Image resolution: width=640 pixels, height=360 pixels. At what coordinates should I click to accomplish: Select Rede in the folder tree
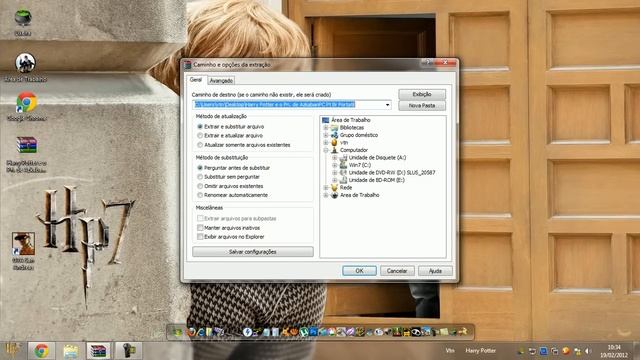coord(346,188)
